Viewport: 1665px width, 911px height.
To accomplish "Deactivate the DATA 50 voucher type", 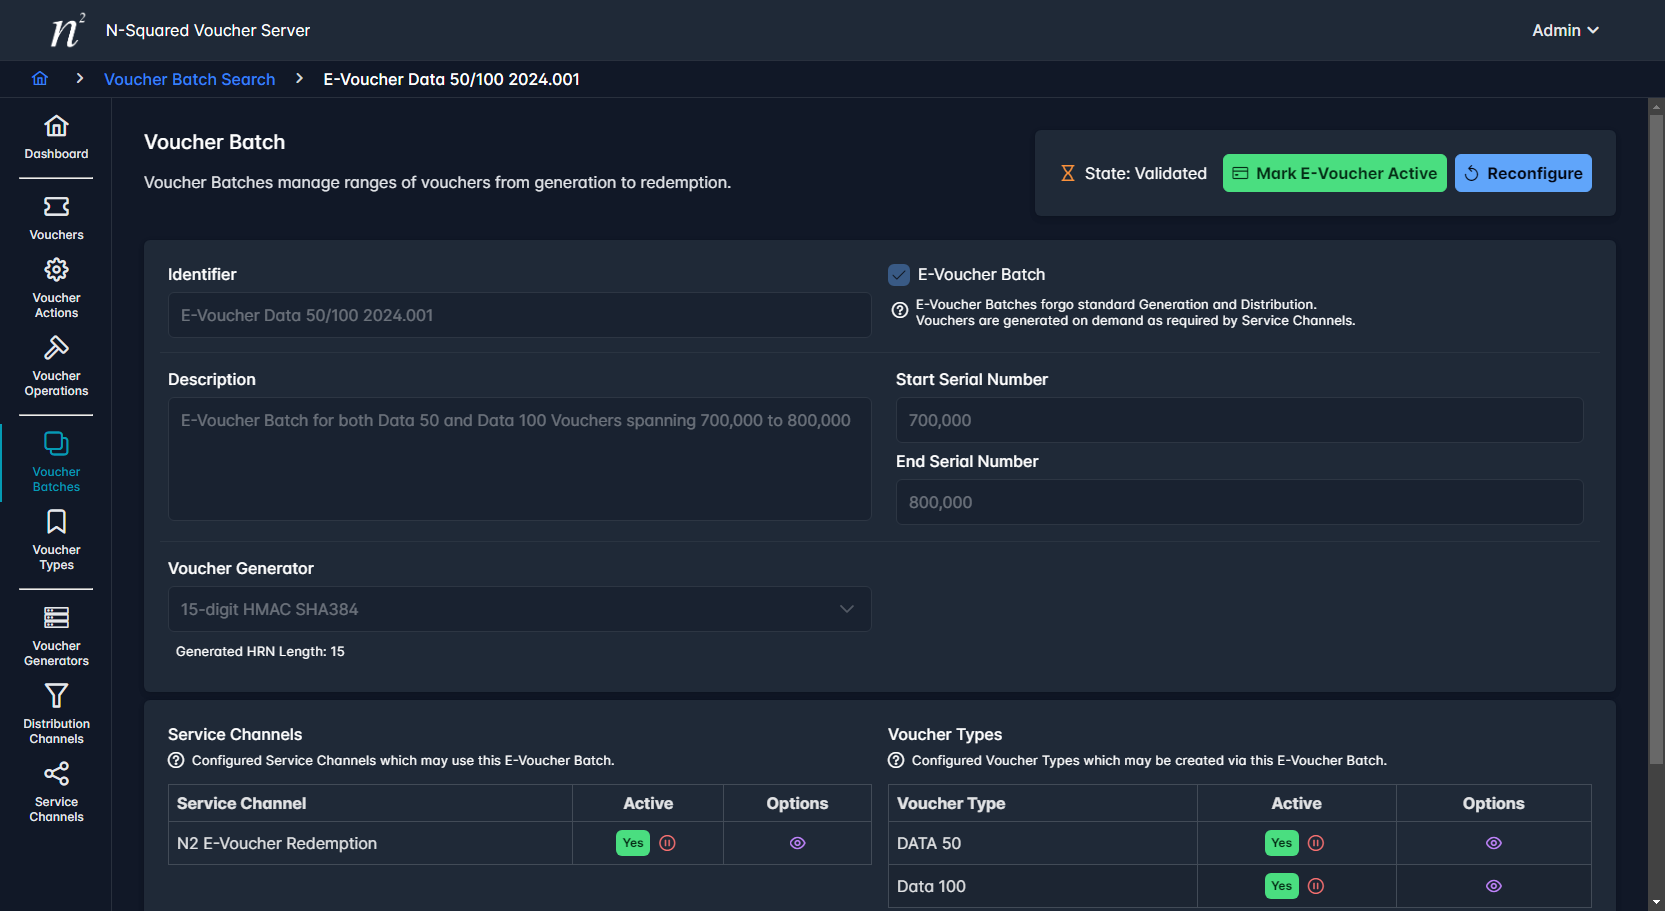I will [x=1316, y=843].
